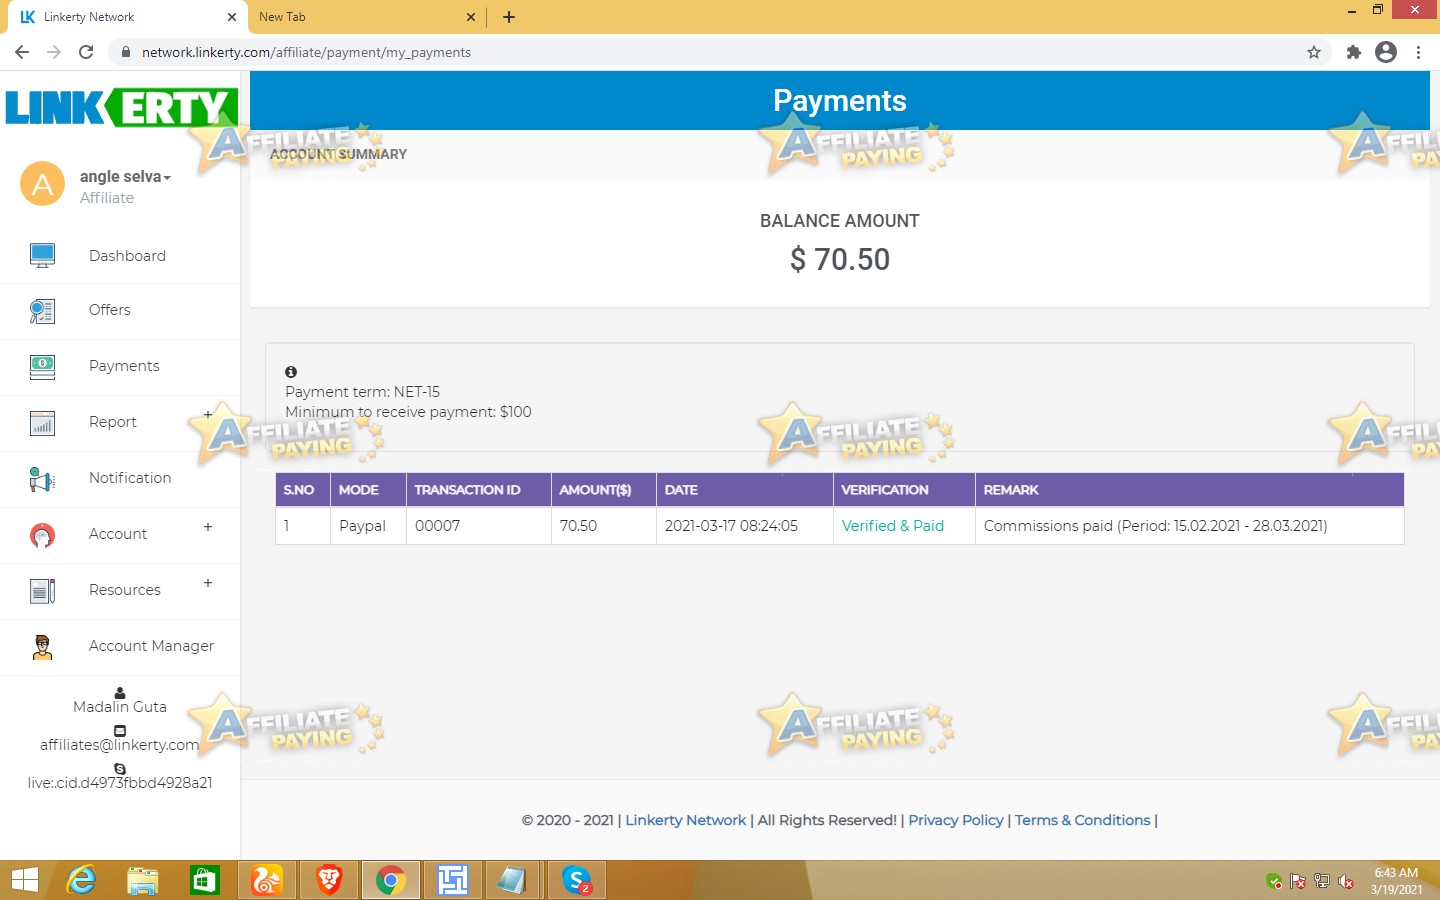Click the forward navigation arrow

pyautogui.click(x=54, y=52)
